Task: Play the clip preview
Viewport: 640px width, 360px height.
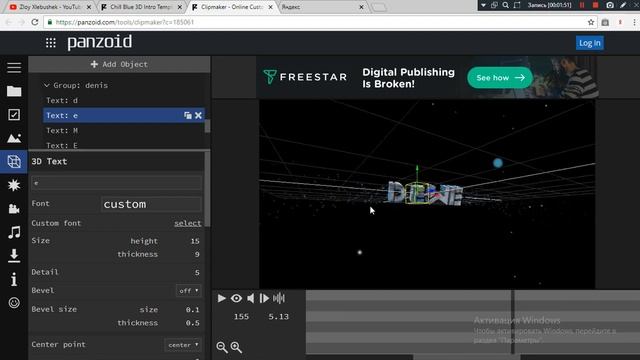Action: [222, 298]
